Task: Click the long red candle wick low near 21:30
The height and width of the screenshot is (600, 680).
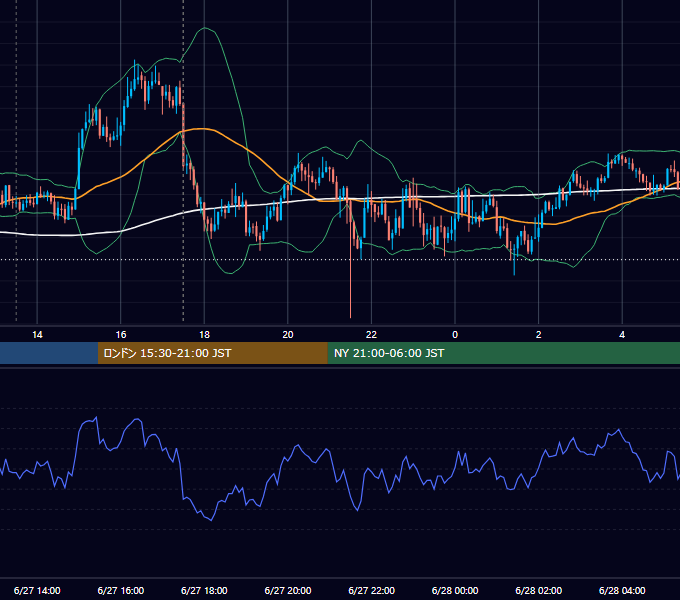Action: click(x=350, y=317)
